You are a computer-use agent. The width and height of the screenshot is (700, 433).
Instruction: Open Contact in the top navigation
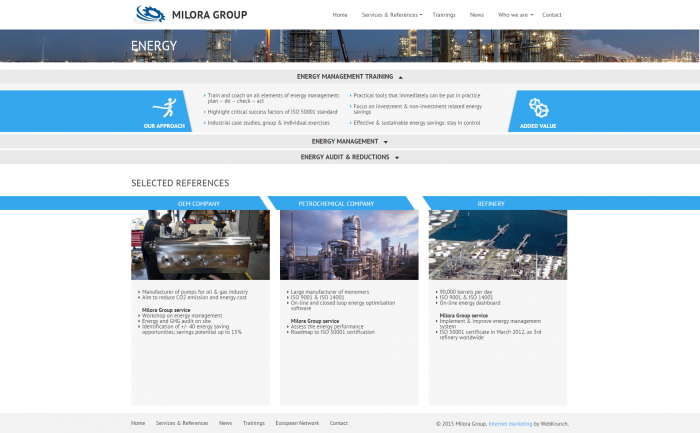click(x=551, y=15)
